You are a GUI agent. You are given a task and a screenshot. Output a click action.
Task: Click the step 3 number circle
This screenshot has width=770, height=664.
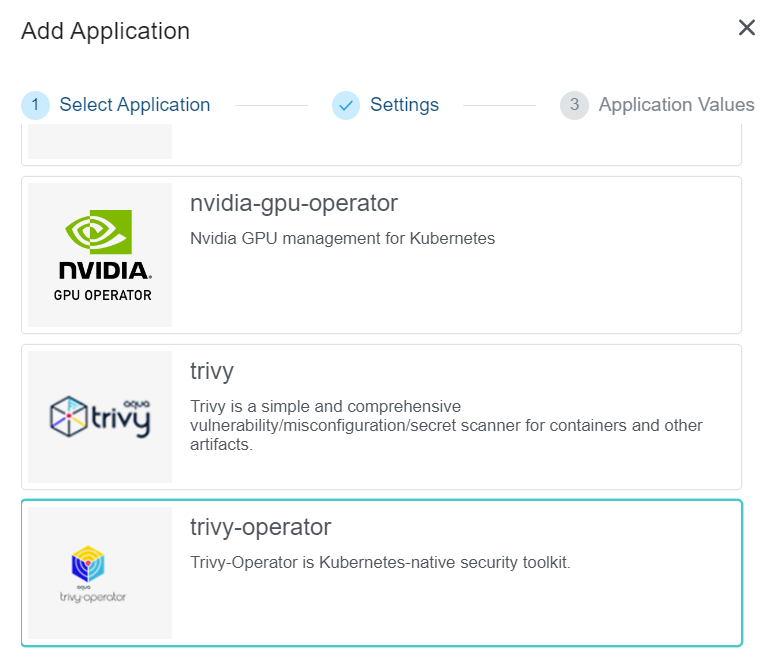click(574, 105)
